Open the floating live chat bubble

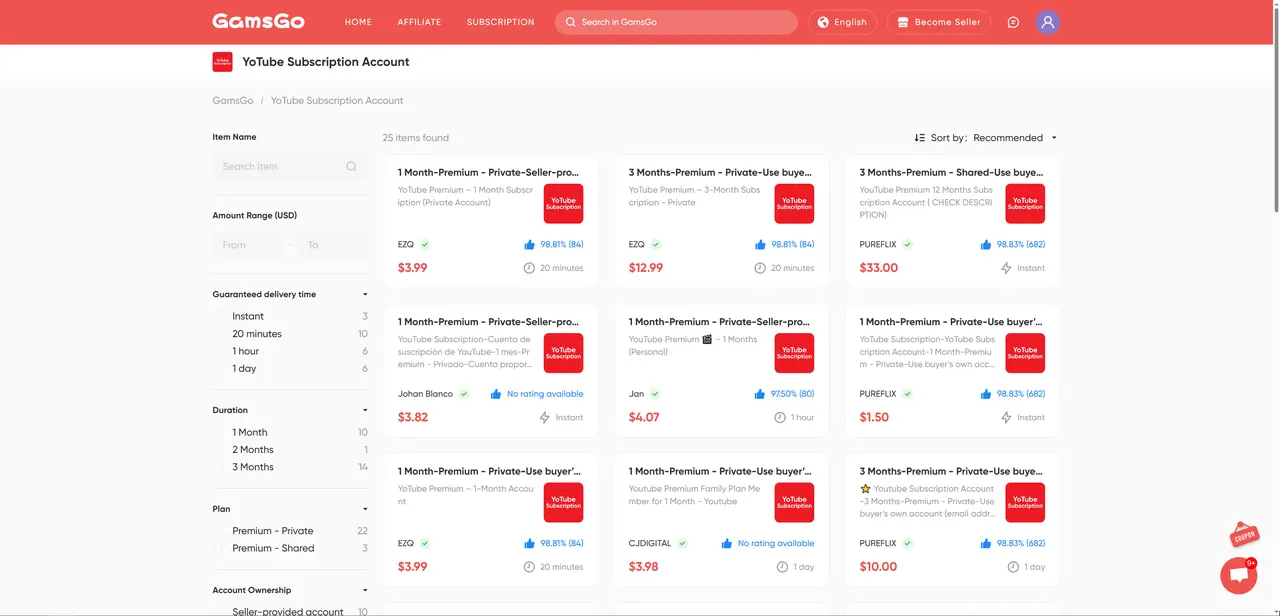[1238, 575]
